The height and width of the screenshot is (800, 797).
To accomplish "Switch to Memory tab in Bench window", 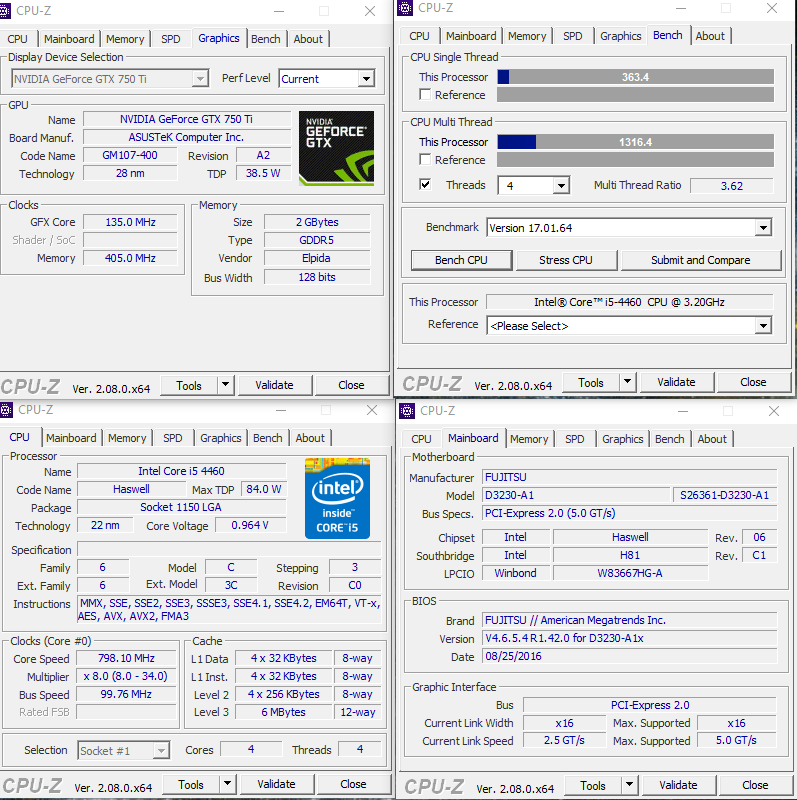I will [x=527, y=36].
